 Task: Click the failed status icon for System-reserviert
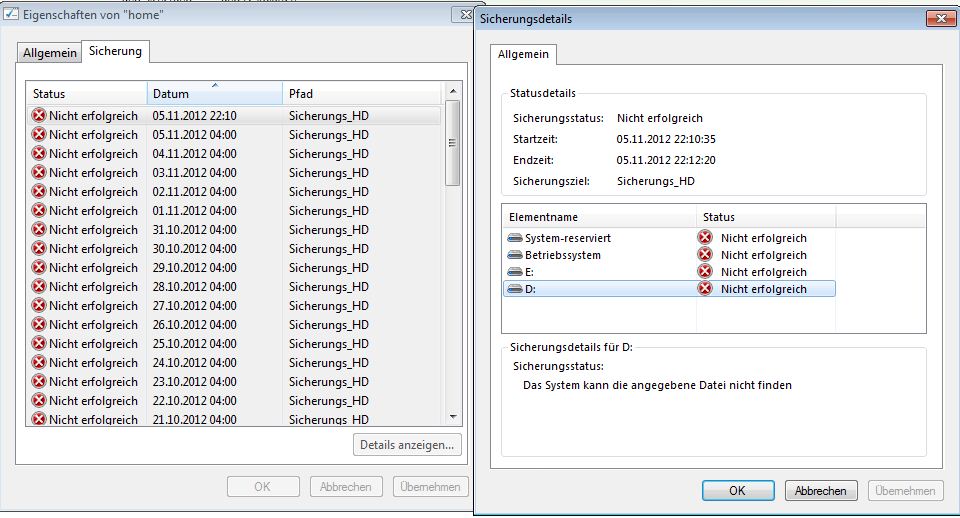[705, 238]
